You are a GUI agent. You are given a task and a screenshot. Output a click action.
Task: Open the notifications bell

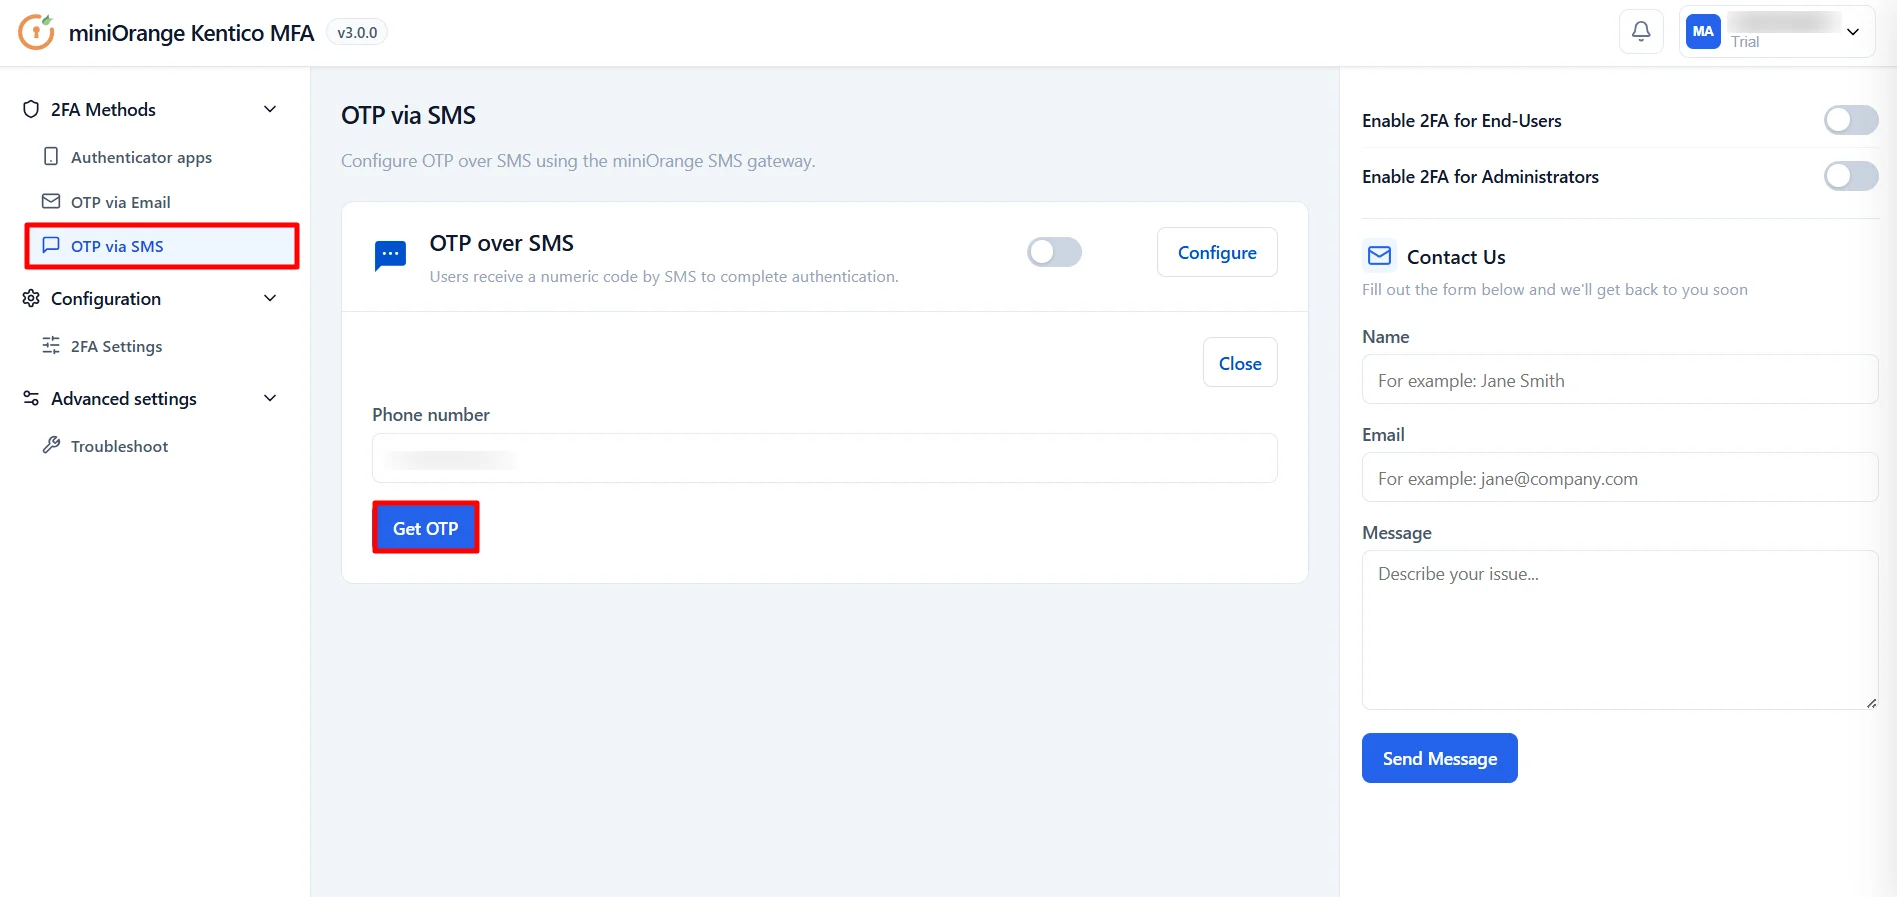click(x=1641, y=32)
